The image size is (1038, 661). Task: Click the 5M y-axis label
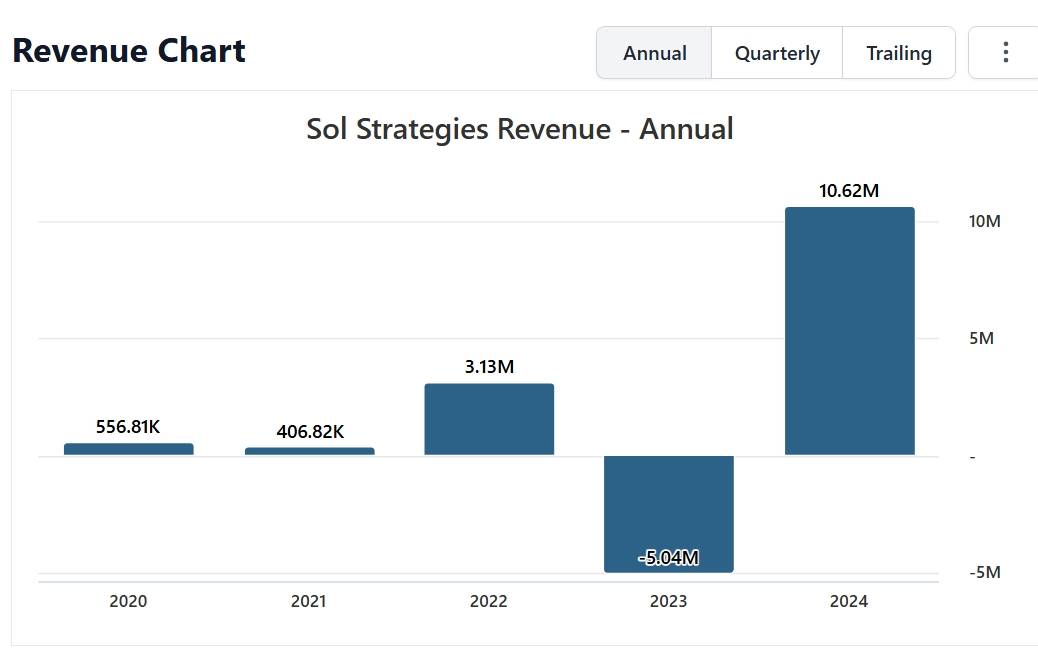click(x=982, y=339)
